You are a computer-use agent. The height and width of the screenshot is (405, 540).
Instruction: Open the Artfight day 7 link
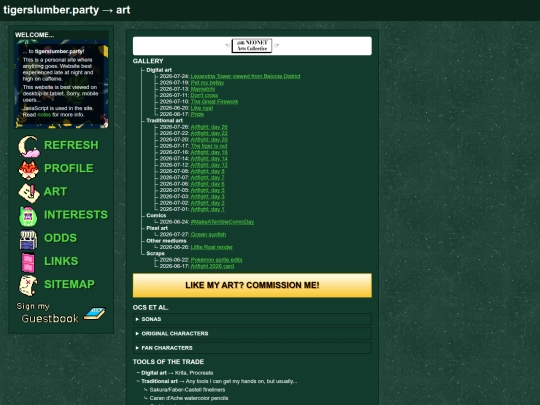coord(208,178)
